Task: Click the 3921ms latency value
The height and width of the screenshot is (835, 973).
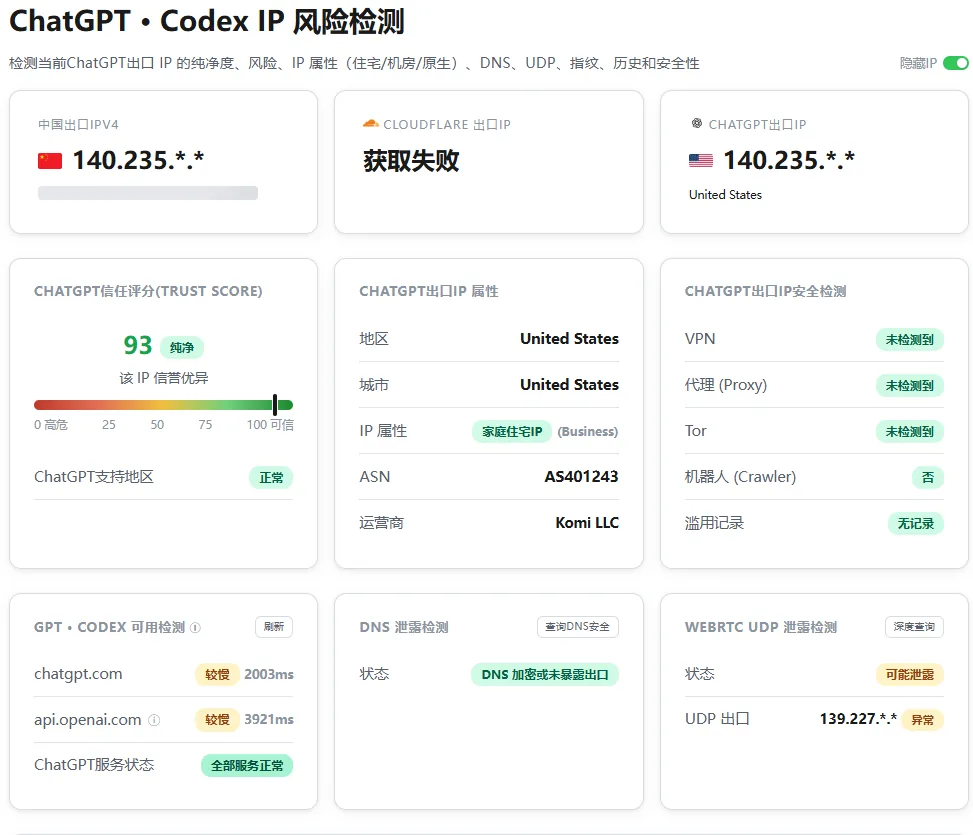Action: click(x=269, y=720)
